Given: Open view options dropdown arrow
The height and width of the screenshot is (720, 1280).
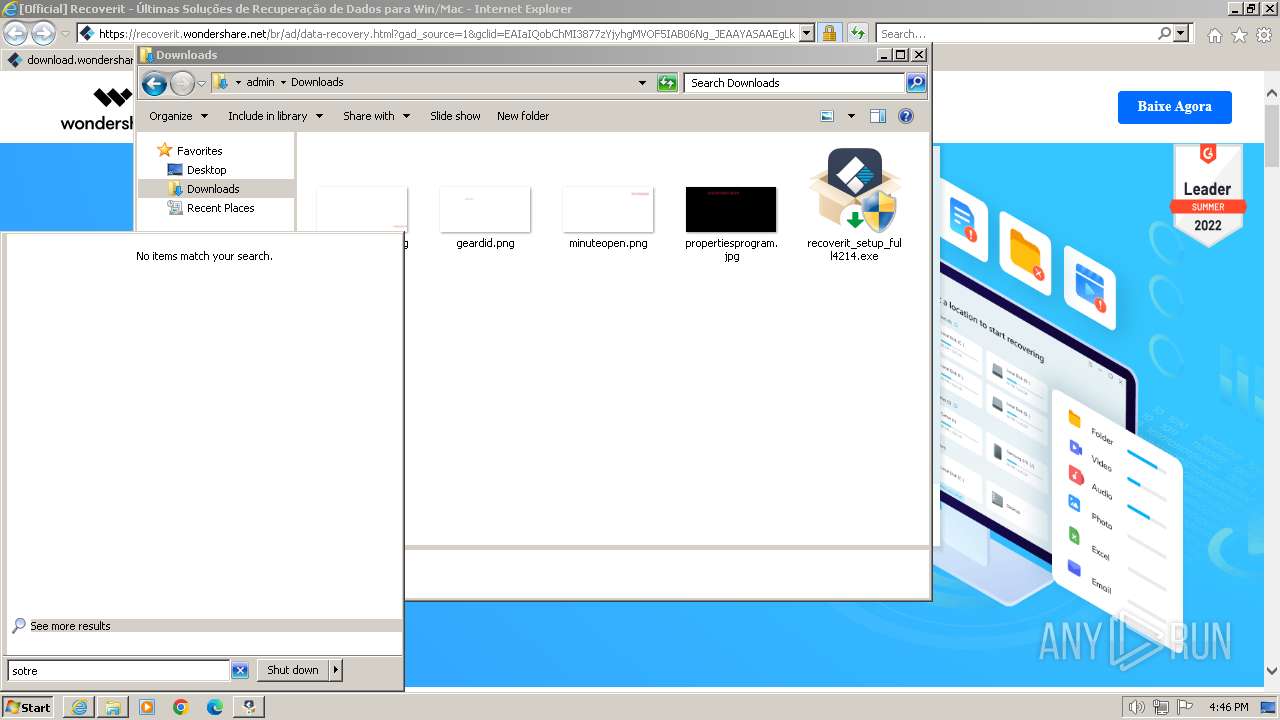Looking at the screenshot, I should (x=851, y=116).
